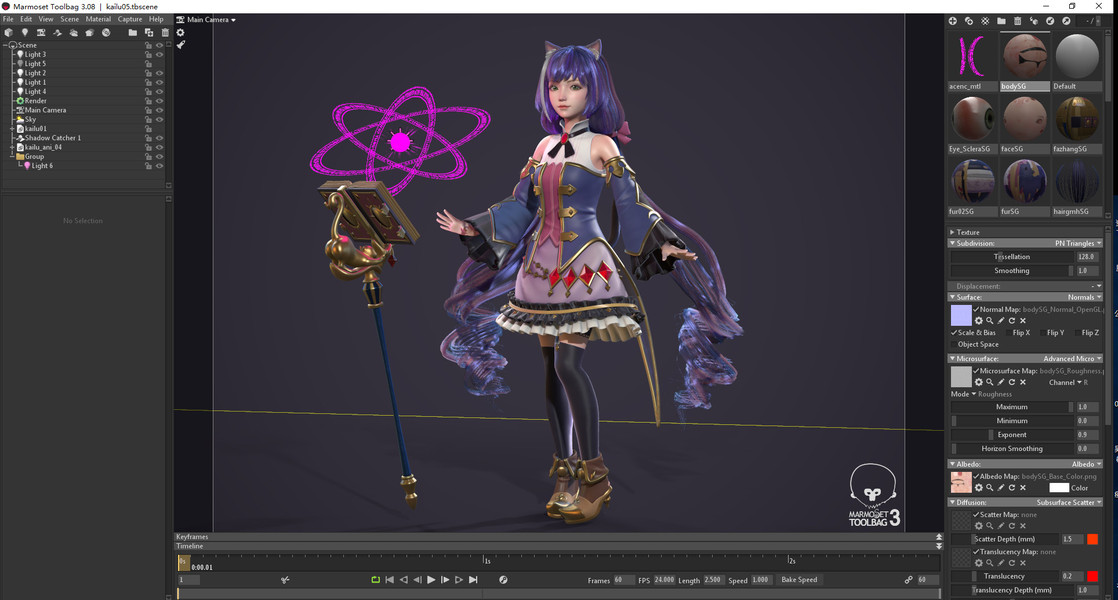Viewport: 1118px width, 600px height.
Task: Open the Advanced Micro microsurface dropdown
Action: pyautogui.click(x=1072, y=359)
